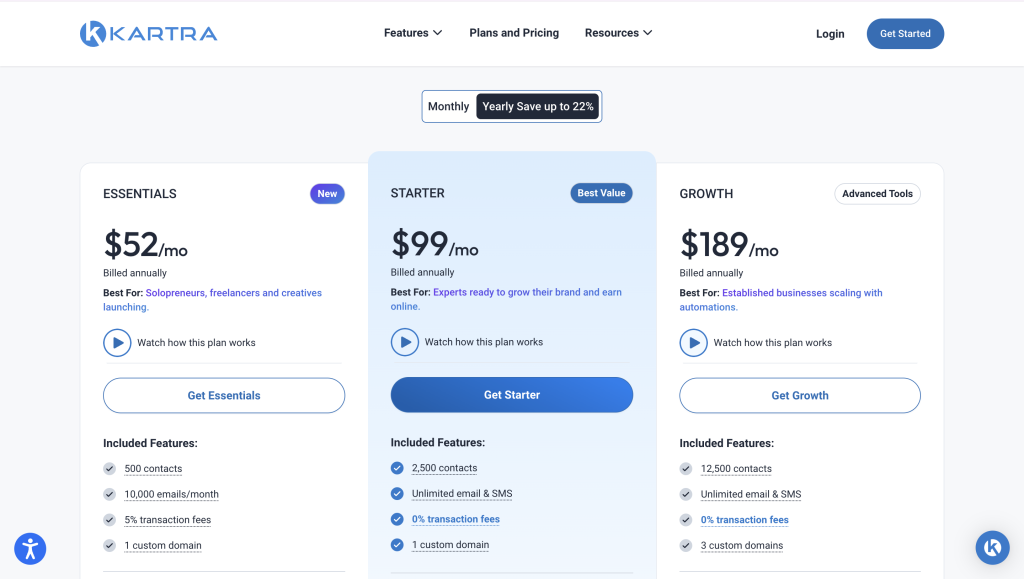Viewport: 1024px width, 579px height.
Task: Click the Growth Advanced Tools badge
Action: point(877,194)
